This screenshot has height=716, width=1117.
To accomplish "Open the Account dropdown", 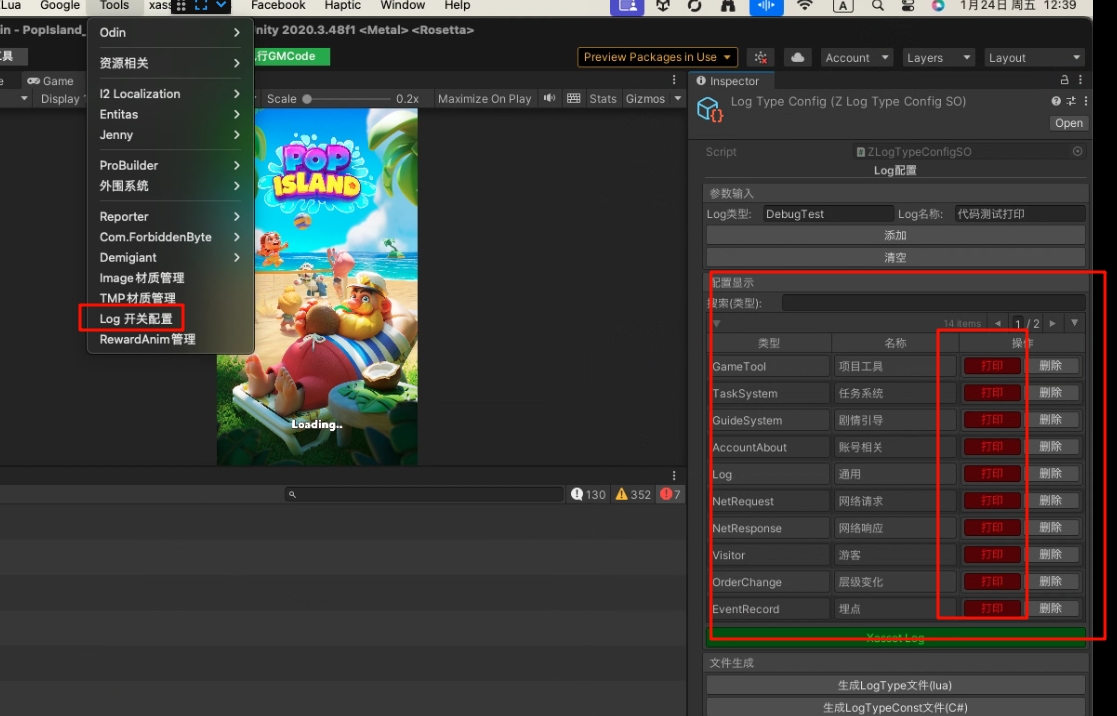I will click(x=856, y=58).
